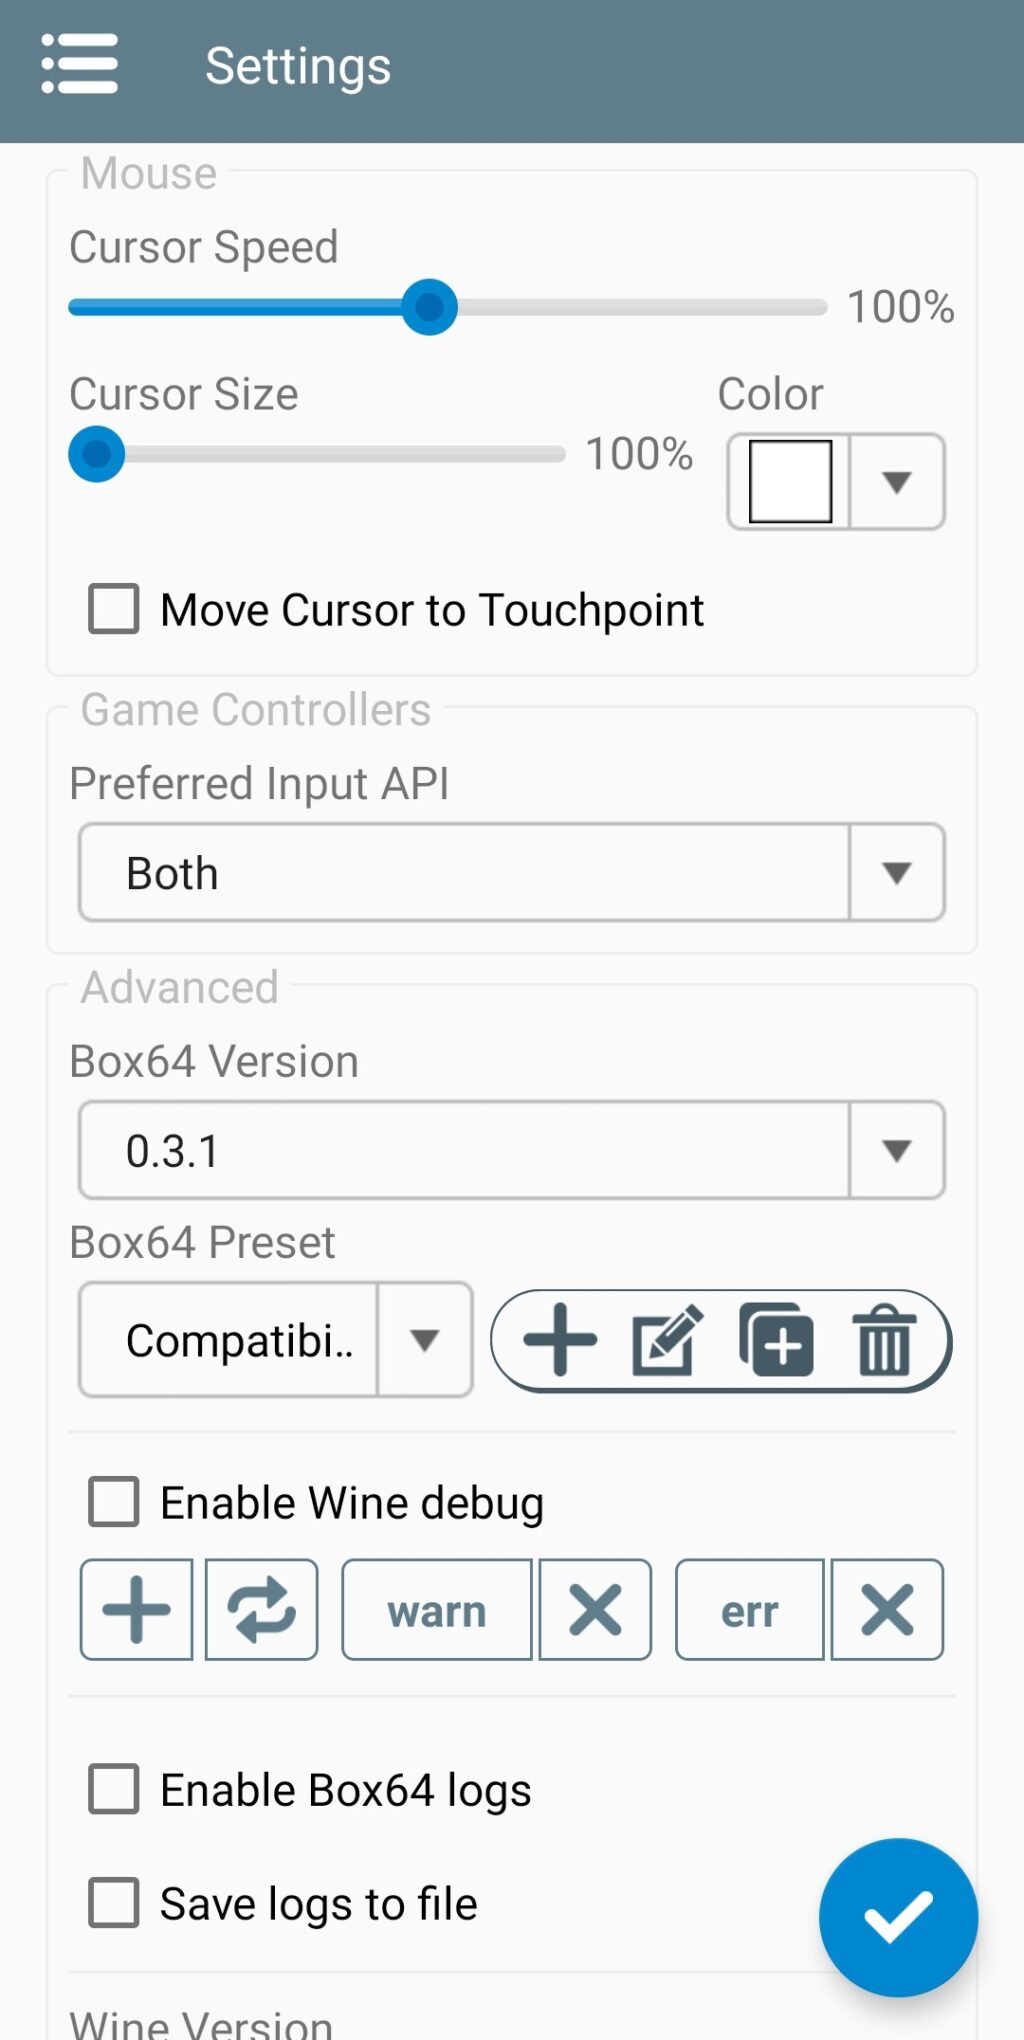
Task: Duplicate the selected Box64 preset
Action: tap(776, 1340)
